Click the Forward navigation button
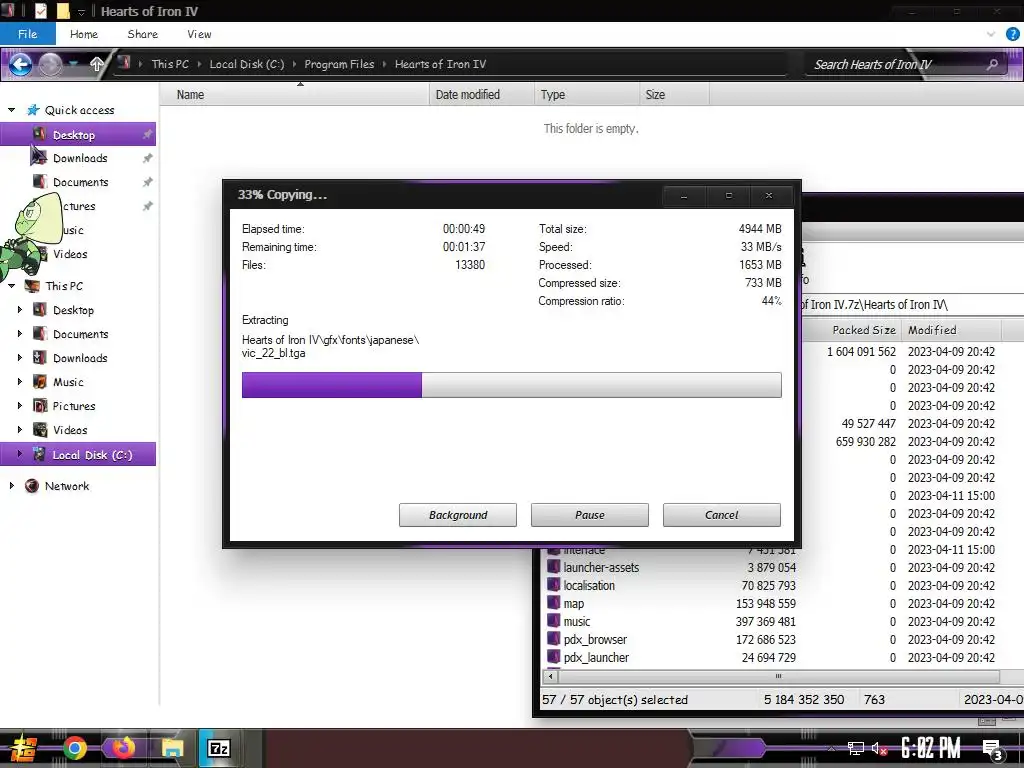This screenshot has width=1024, height=768. (50, 64)
